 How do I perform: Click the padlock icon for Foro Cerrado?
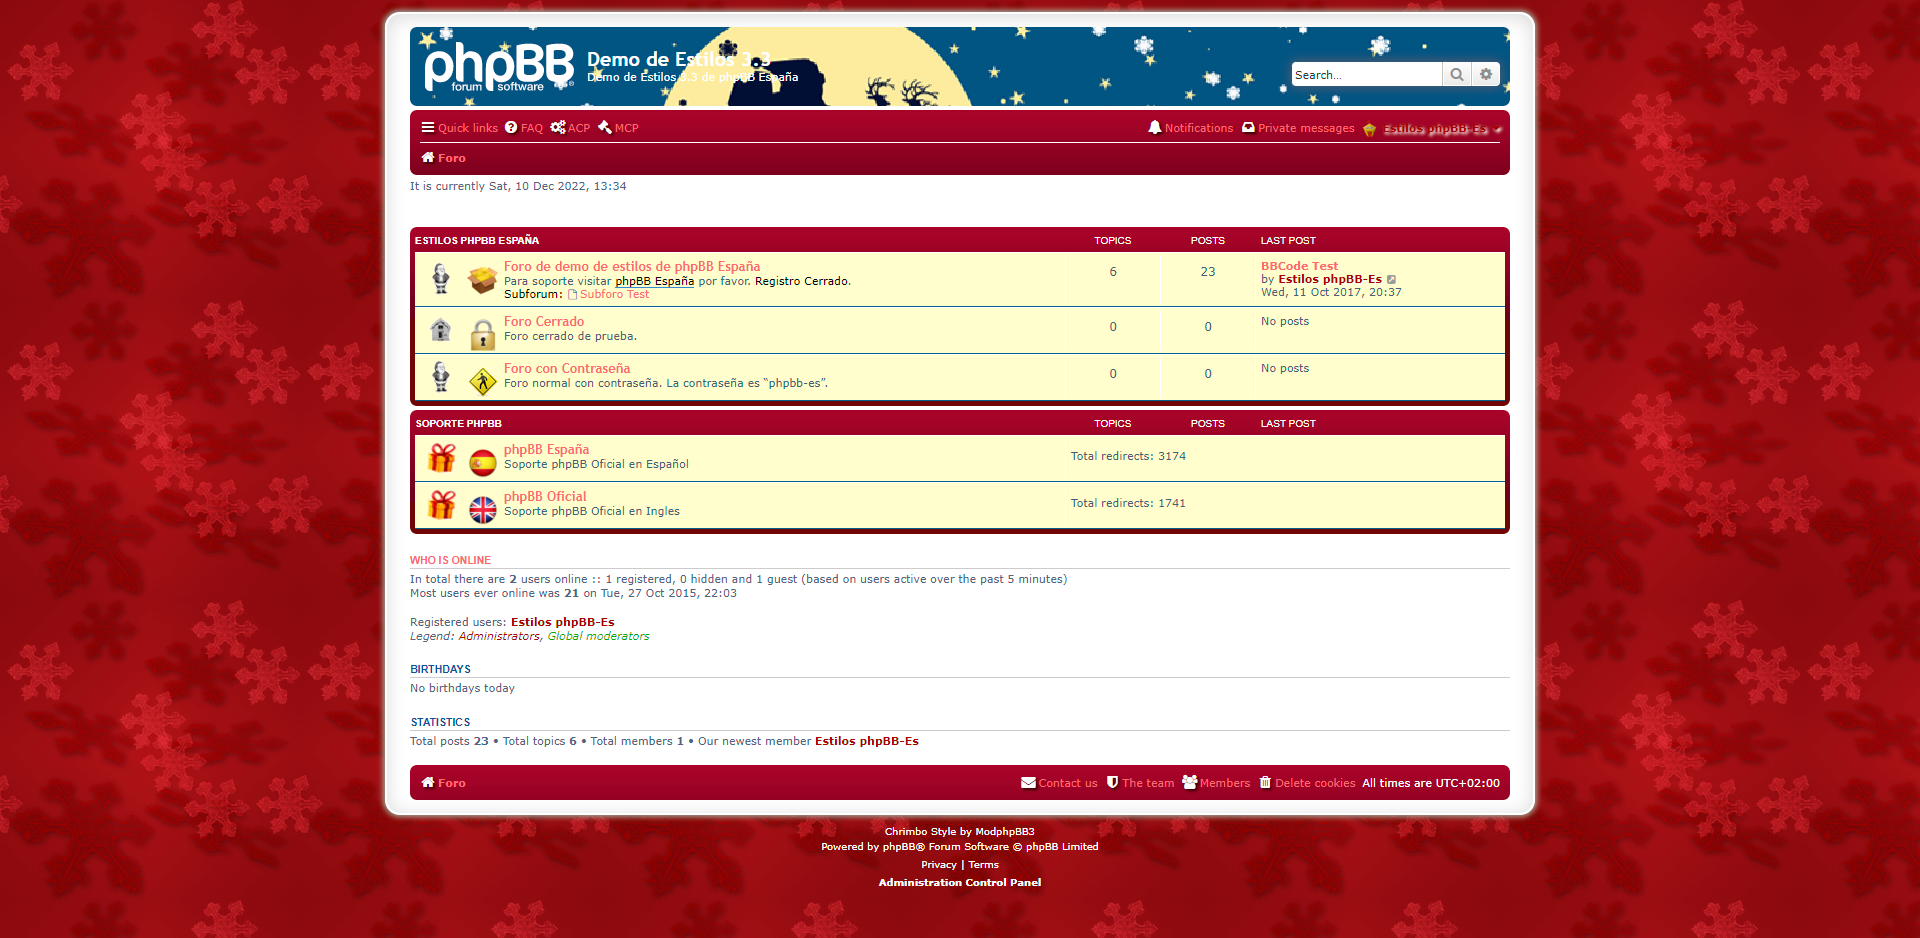(x=482, y=334)
